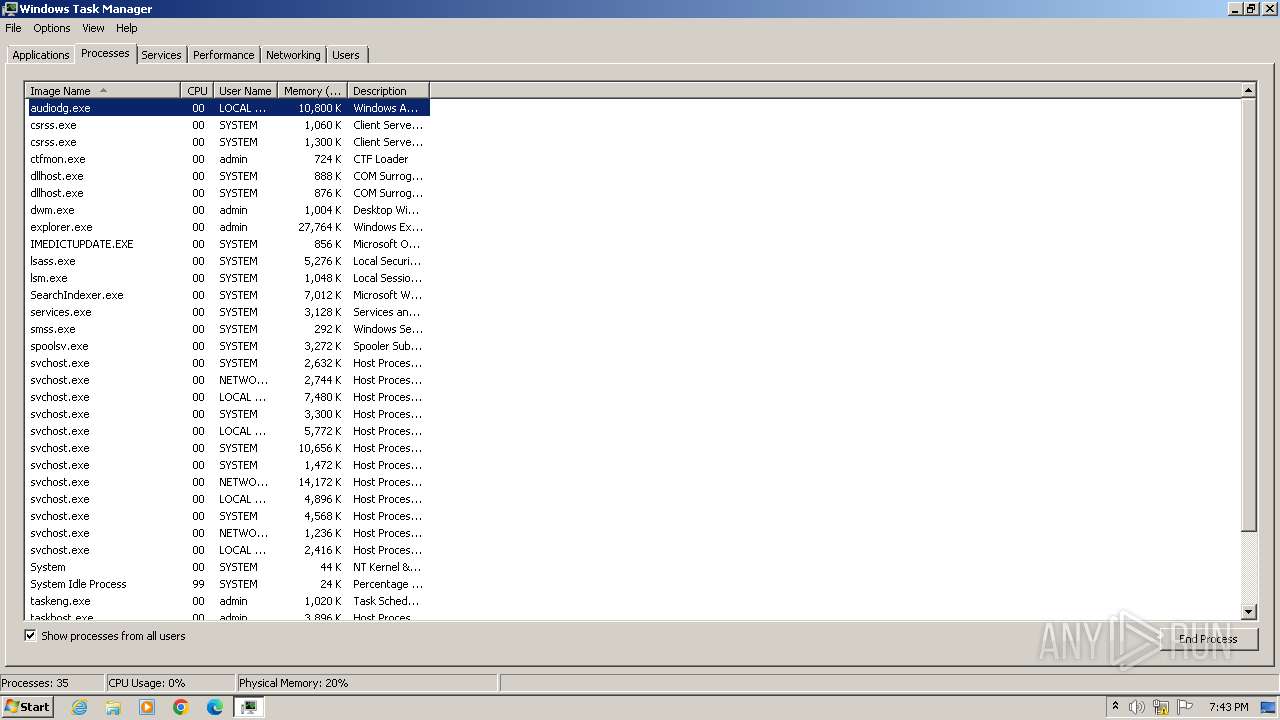
Task: Open the File menu
Action: pyautogui.click(x=13, y=28)
